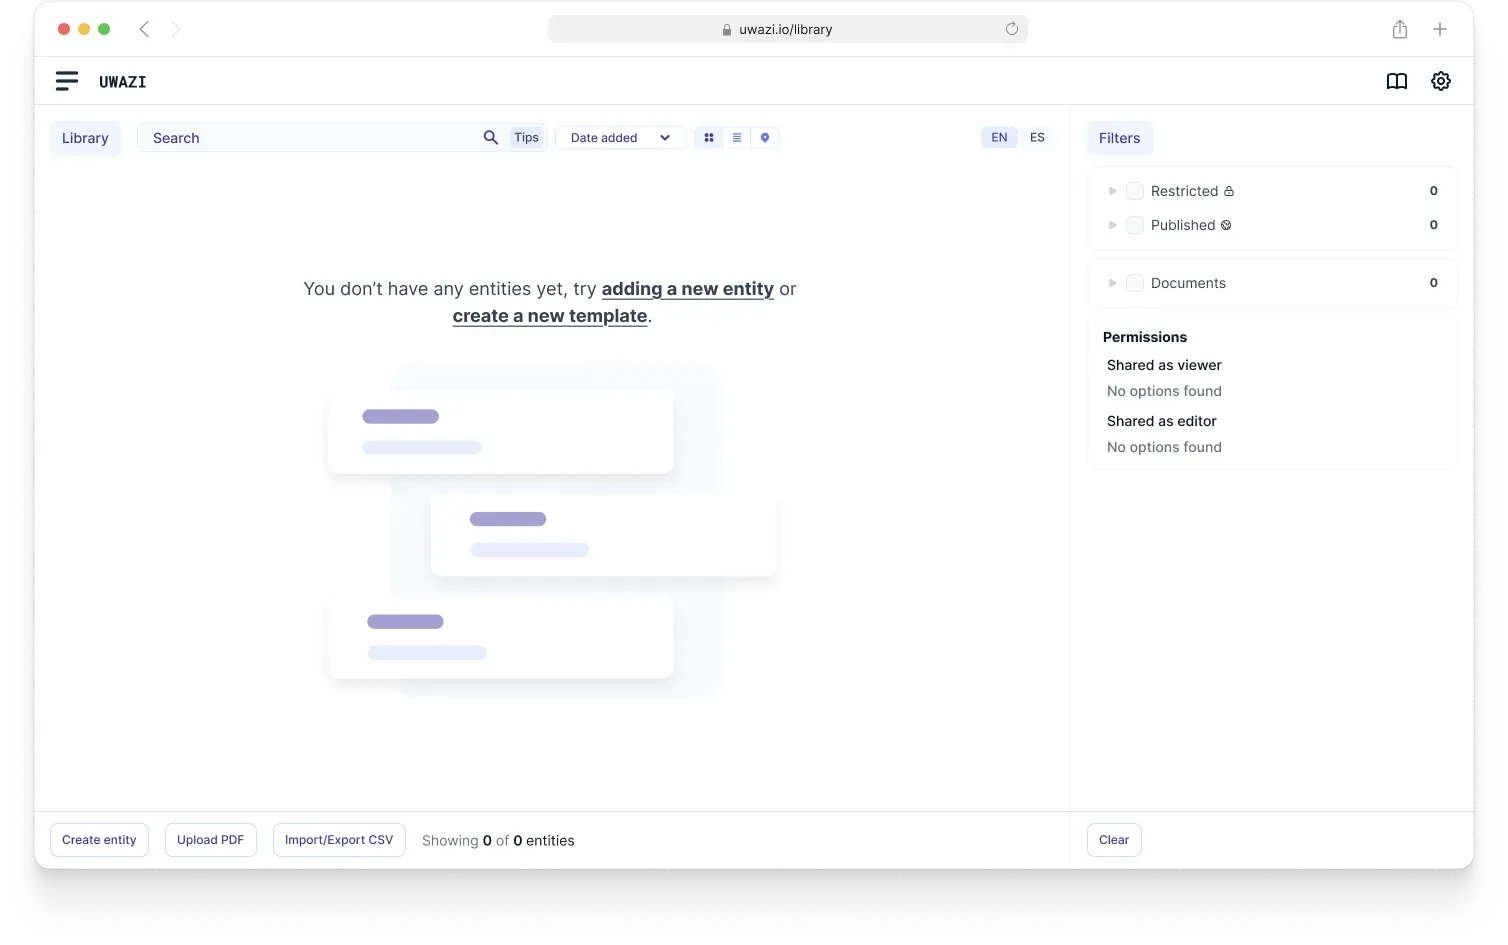Click the search magnifier icon

(x=490, y=137)
